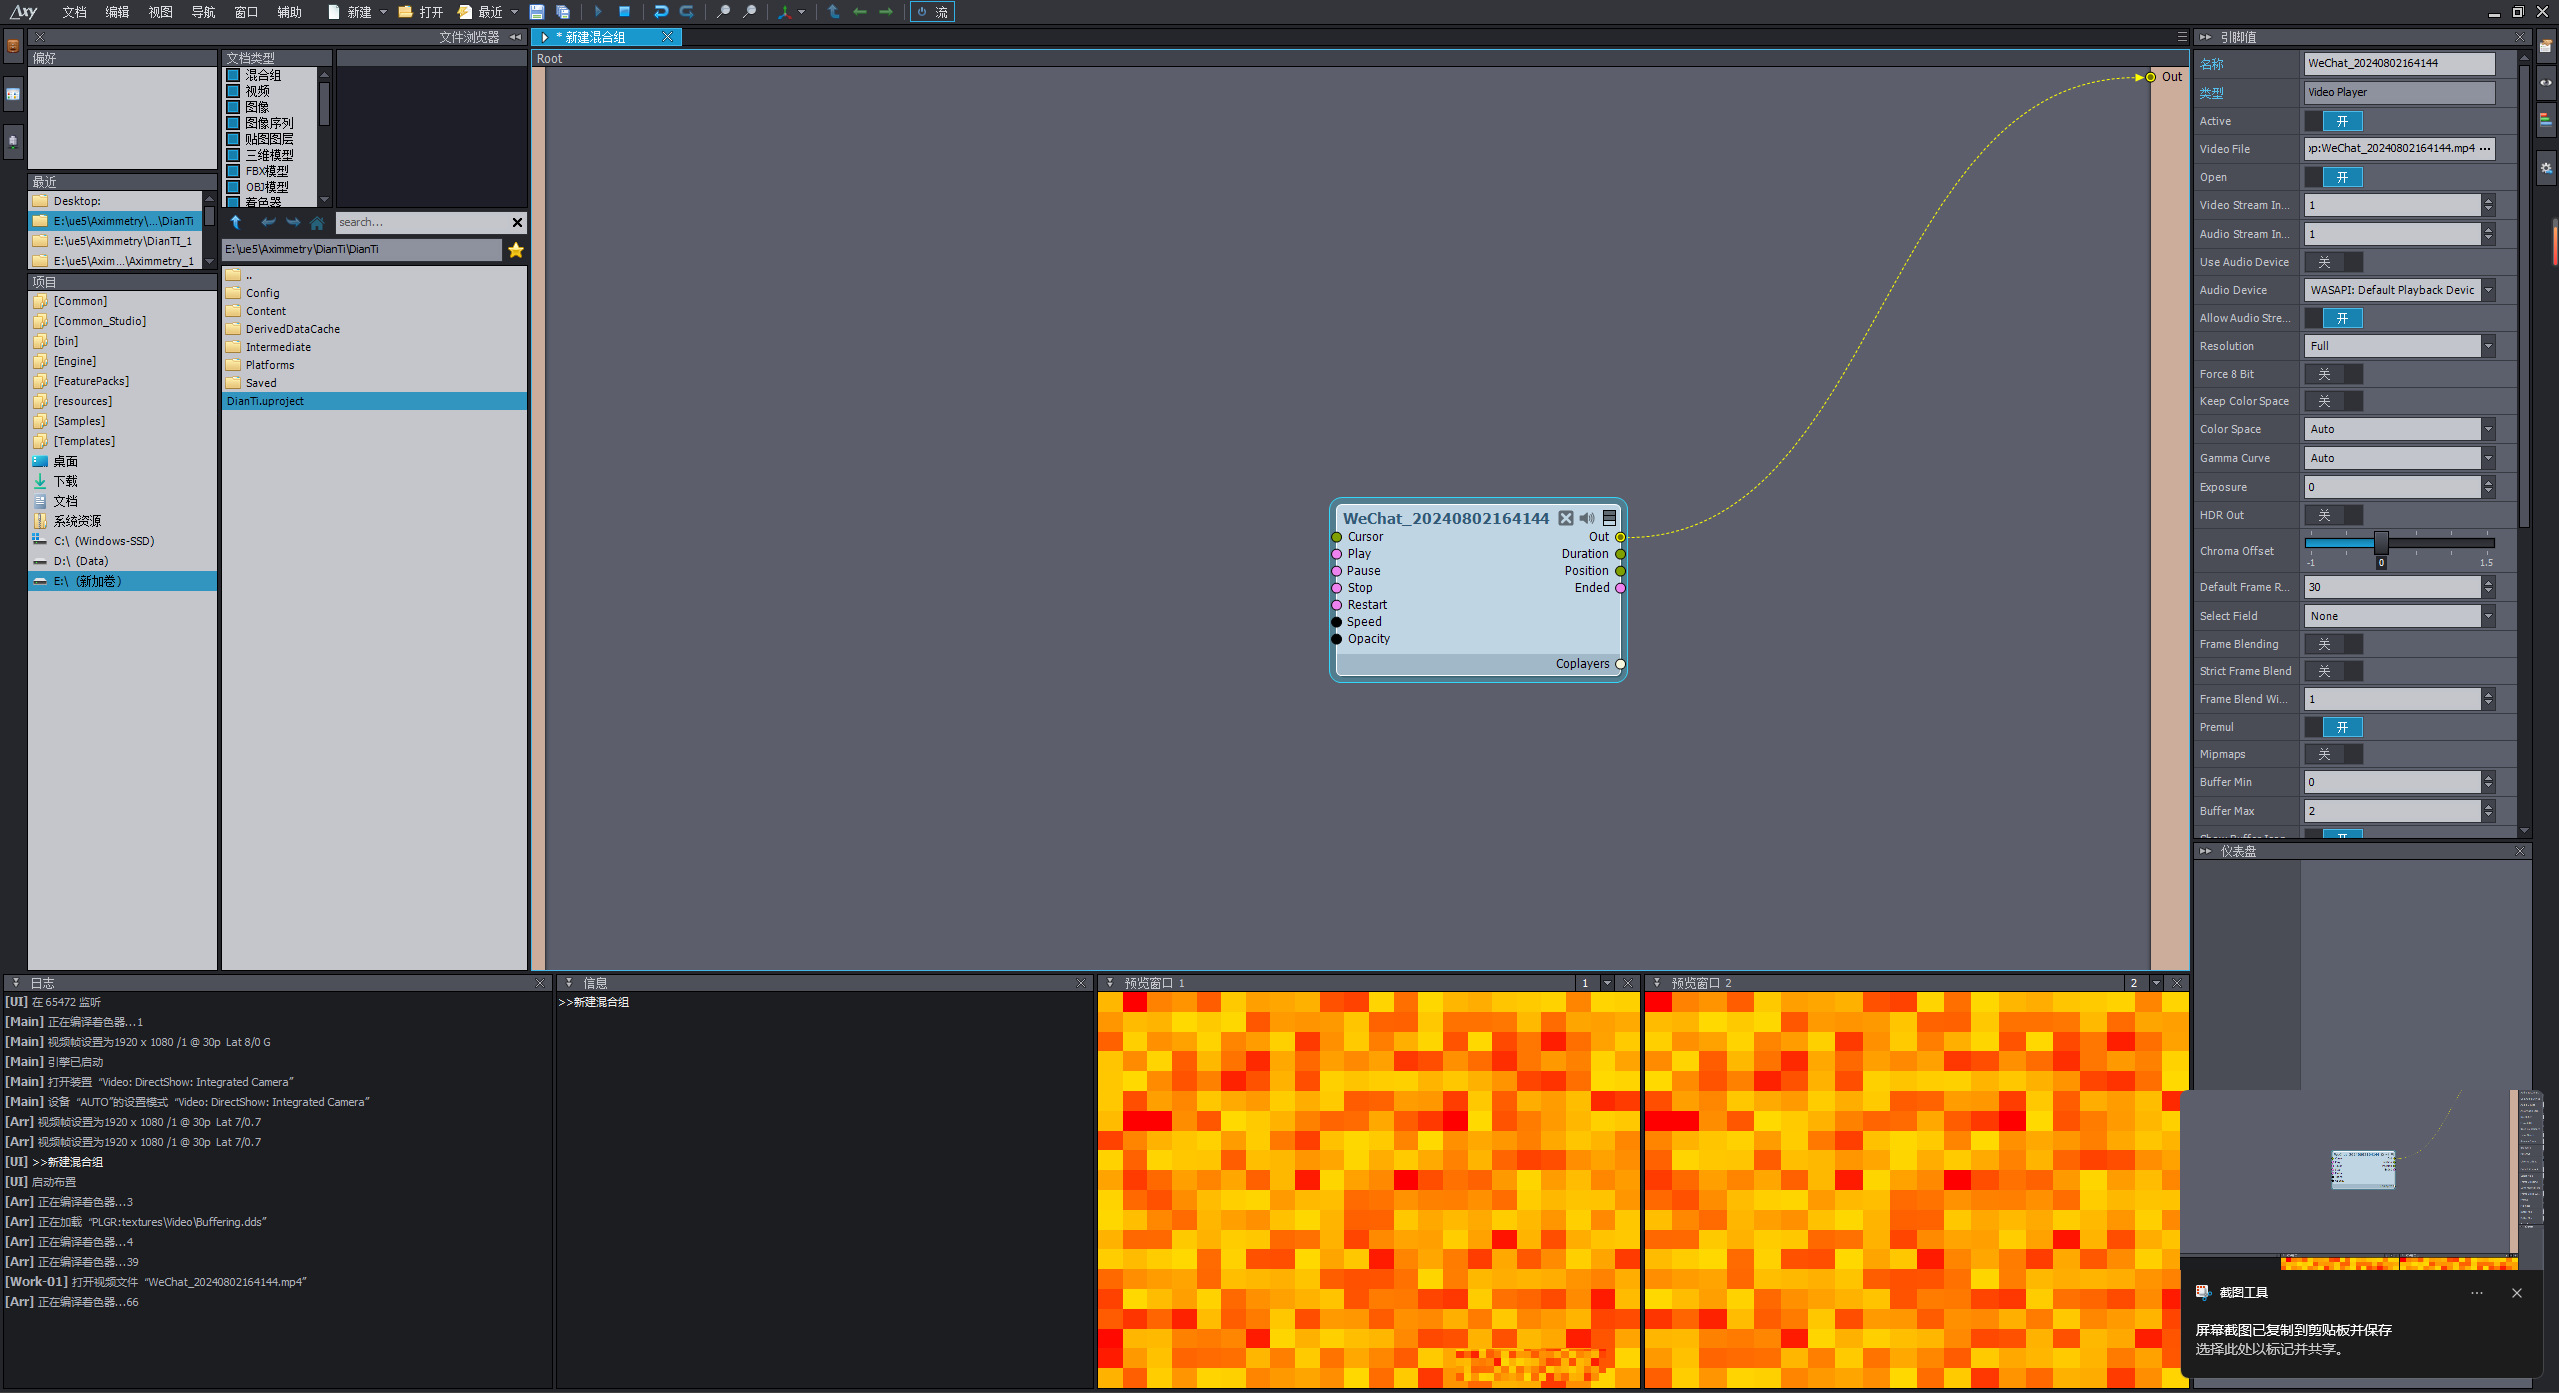This screenshot has height=1393, width=2559.
Task: Select E:\ (新加卷) drive in tree
Action: pos(122,581)
